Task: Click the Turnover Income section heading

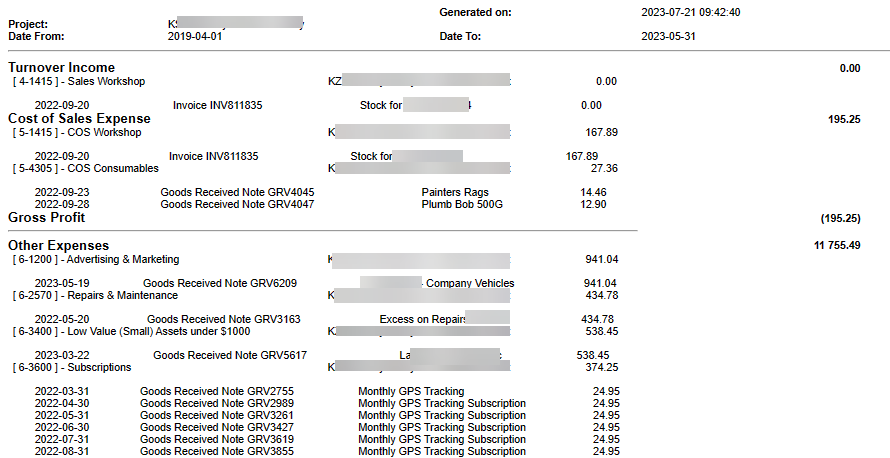Action: pos(61,68)
